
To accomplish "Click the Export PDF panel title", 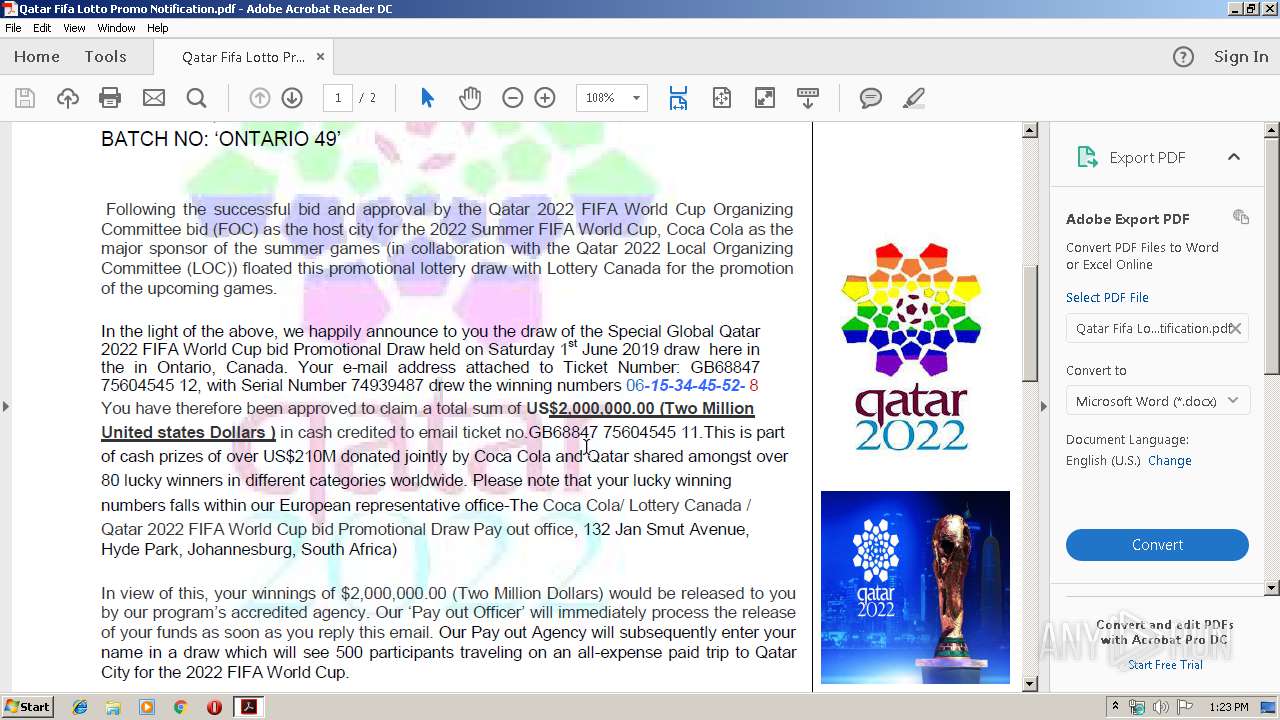I will (x=1147, y=158).
